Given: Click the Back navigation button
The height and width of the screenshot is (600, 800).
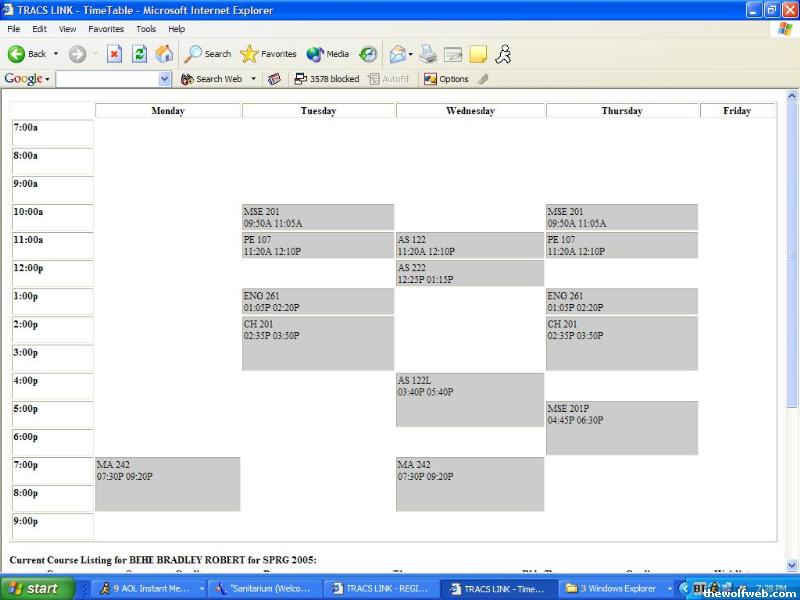Looking at the screenshot, I should [27, 54].
